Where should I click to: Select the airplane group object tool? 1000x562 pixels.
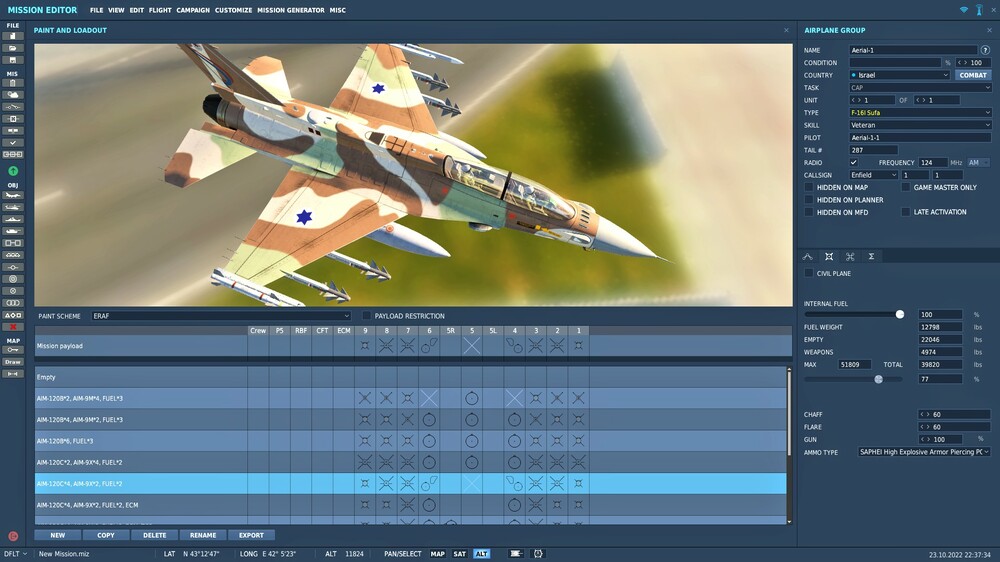point(13,195)
